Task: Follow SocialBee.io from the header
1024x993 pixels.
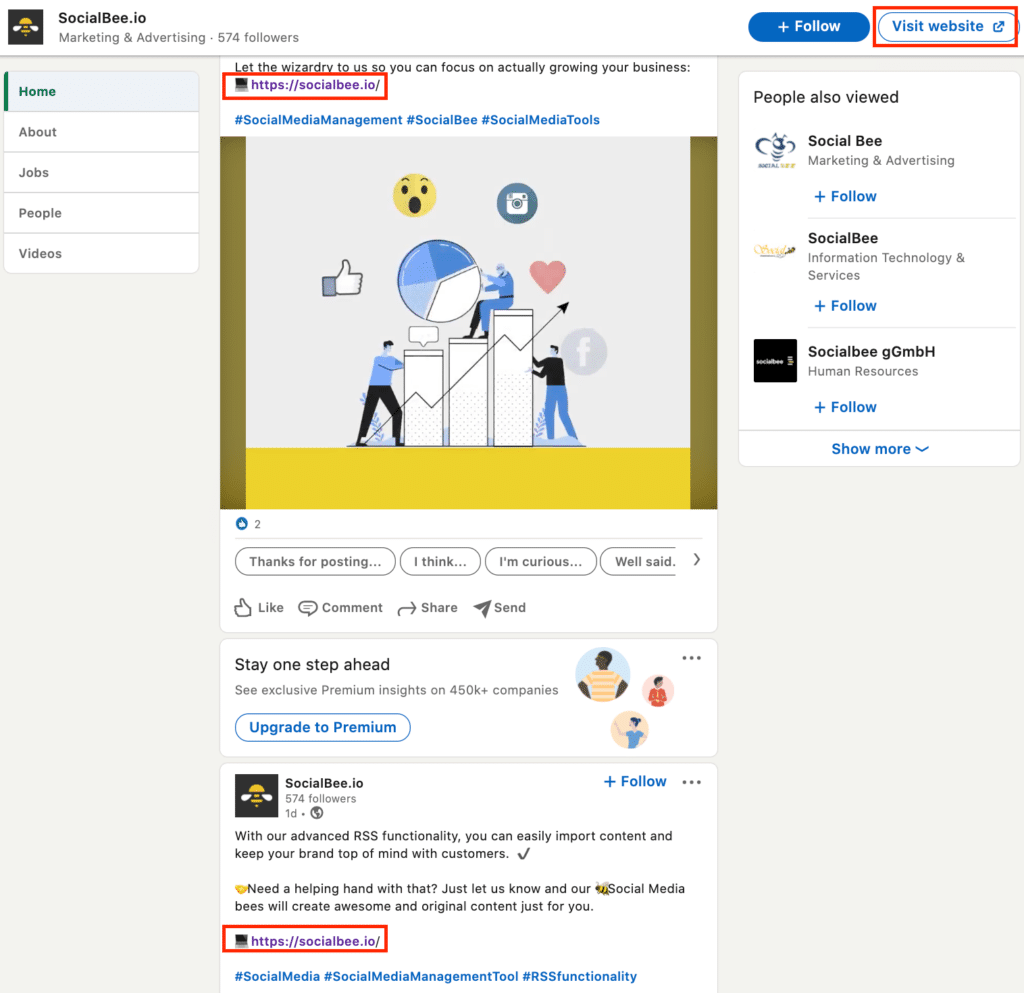Action: click(x=808, y=27)
